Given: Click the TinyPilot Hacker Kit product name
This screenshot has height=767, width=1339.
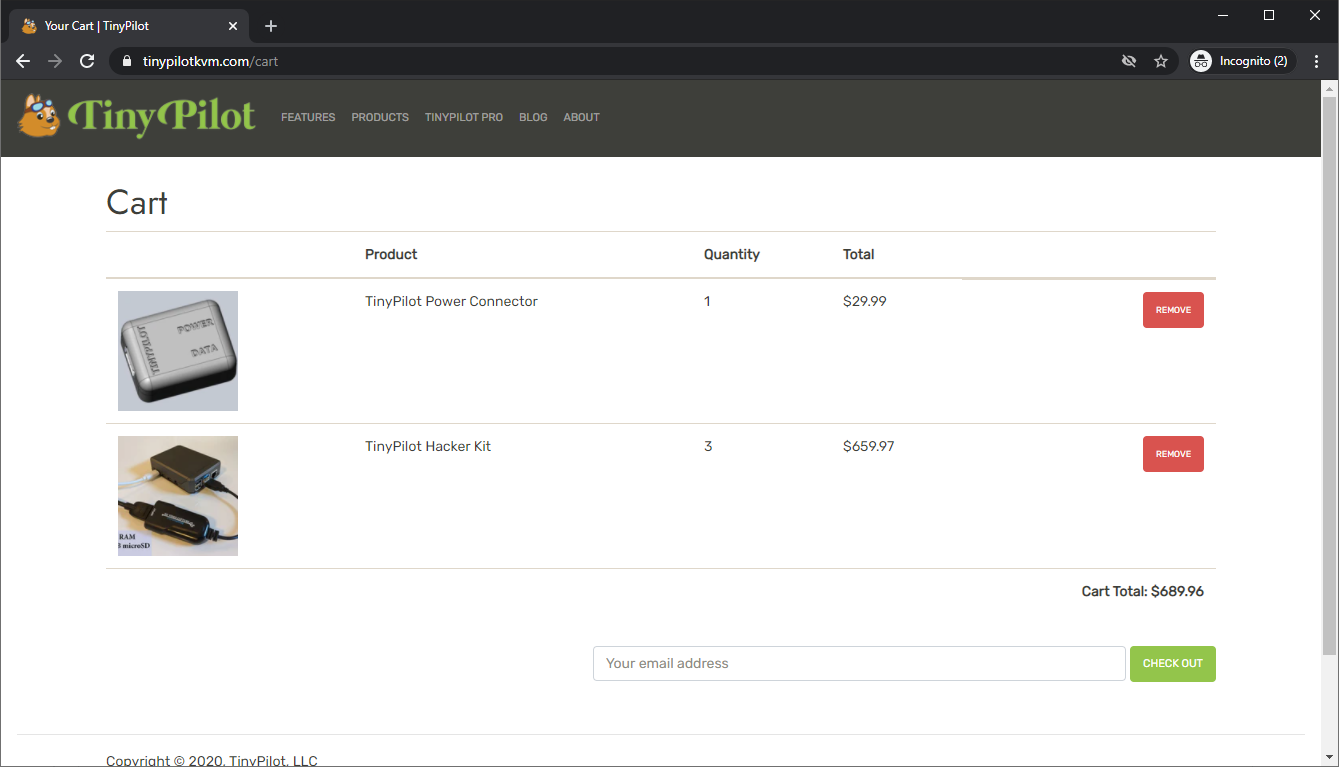Looking at the screenshot, I should pos(428,446).
